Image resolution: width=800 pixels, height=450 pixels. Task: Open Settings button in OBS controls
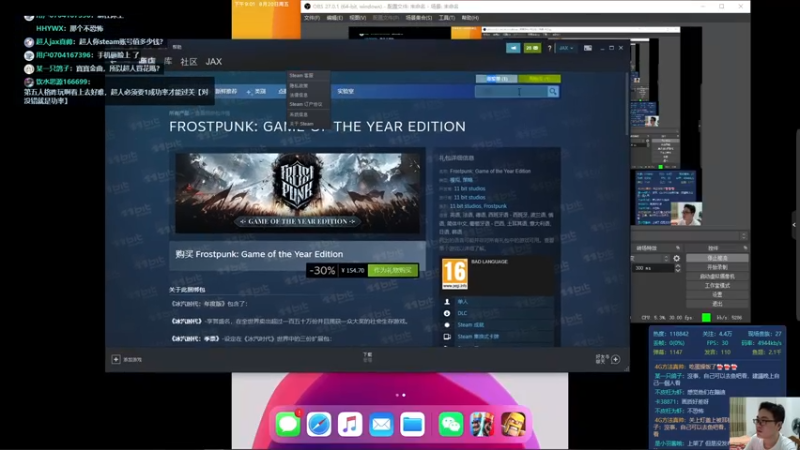(717, 295)
